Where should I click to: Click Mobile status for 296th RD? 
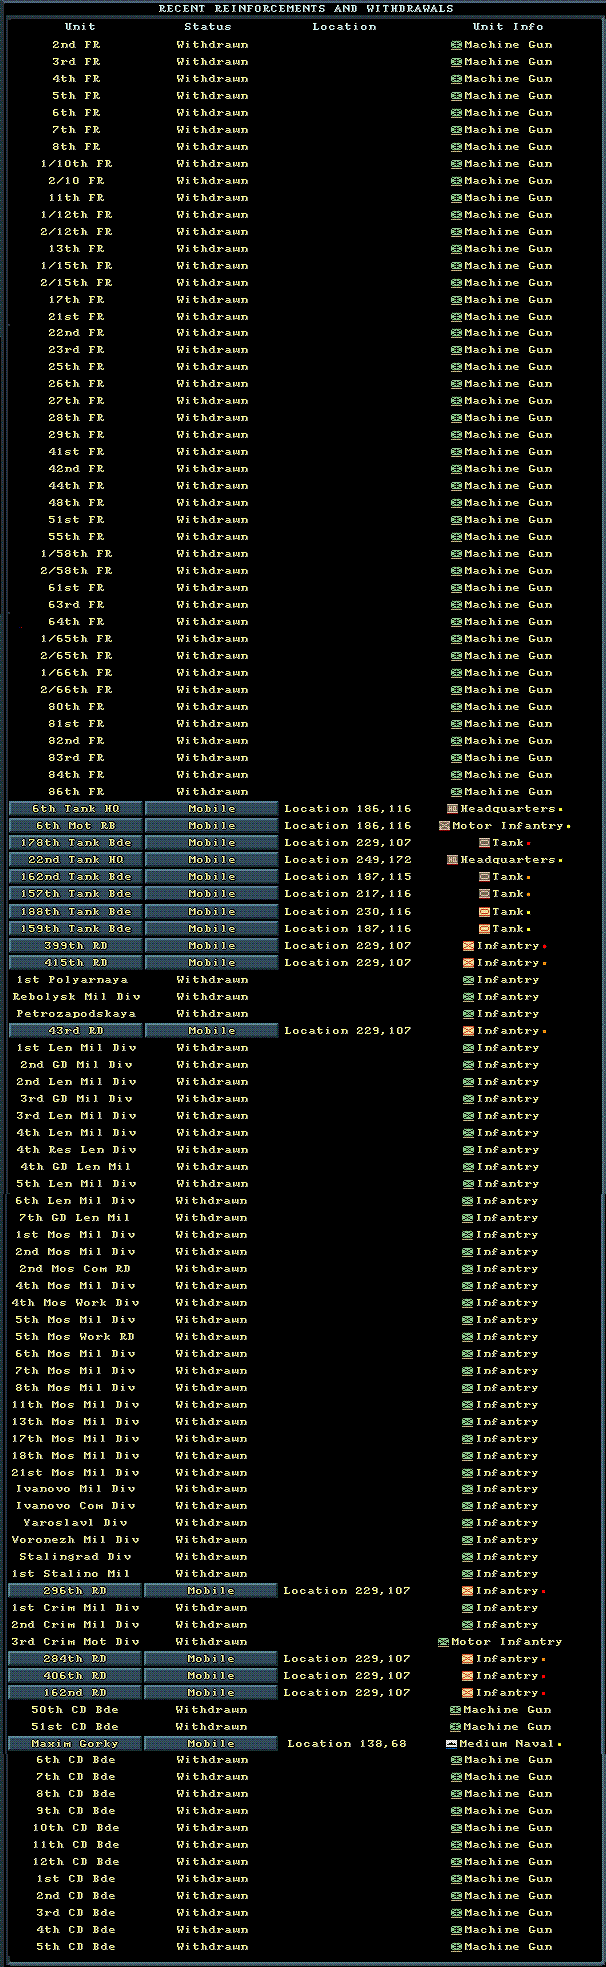(212, 1591)
